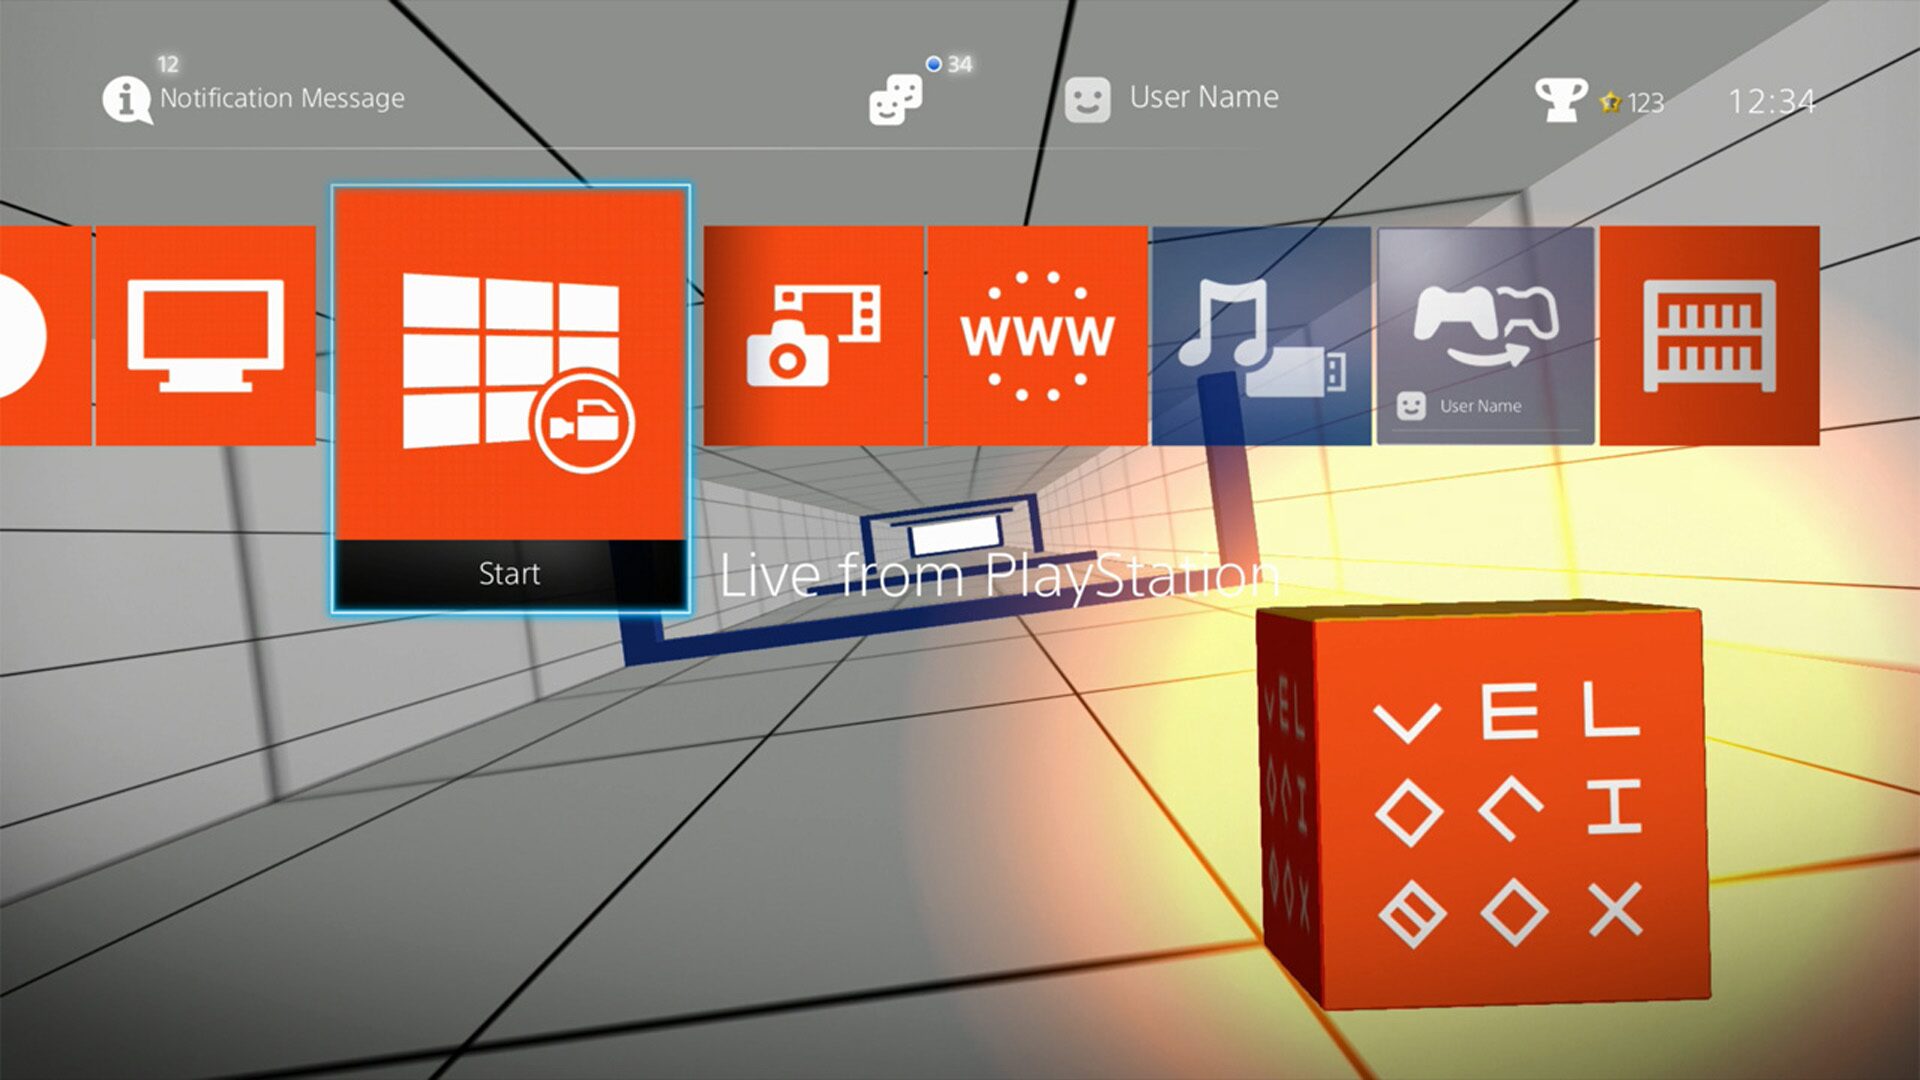Select the User Name avatar in the top bar
Image resolution: width=1920 pixels, height=1080 pixels.
coord(1086,97)
